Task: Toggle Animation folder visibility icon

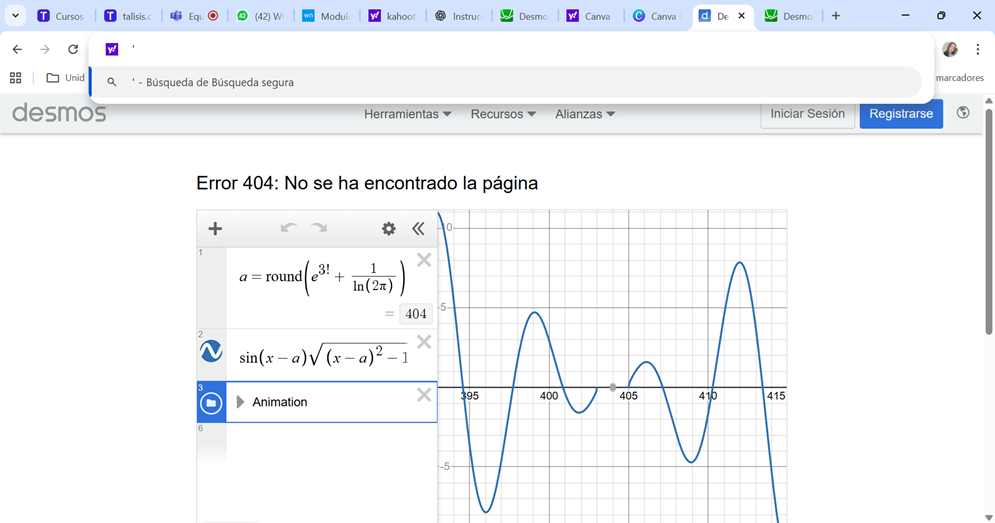Action: 211,403
